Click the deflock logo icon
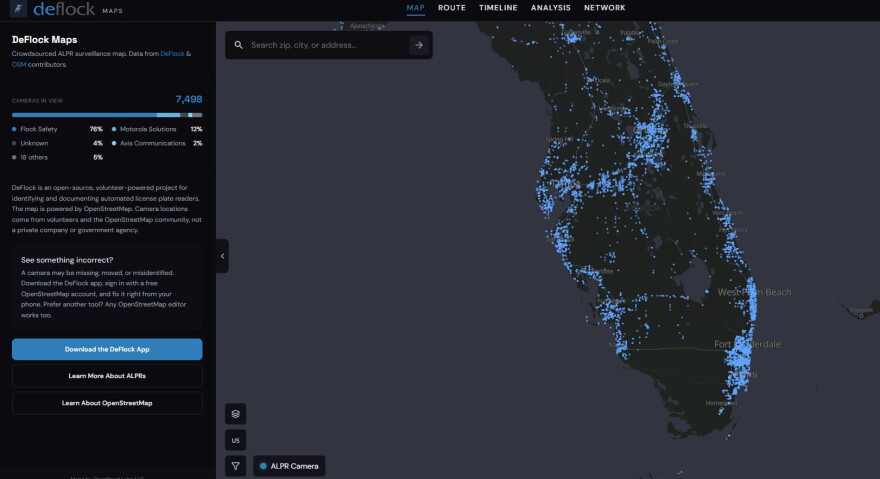The image size is (880, 479). point(19,9)
